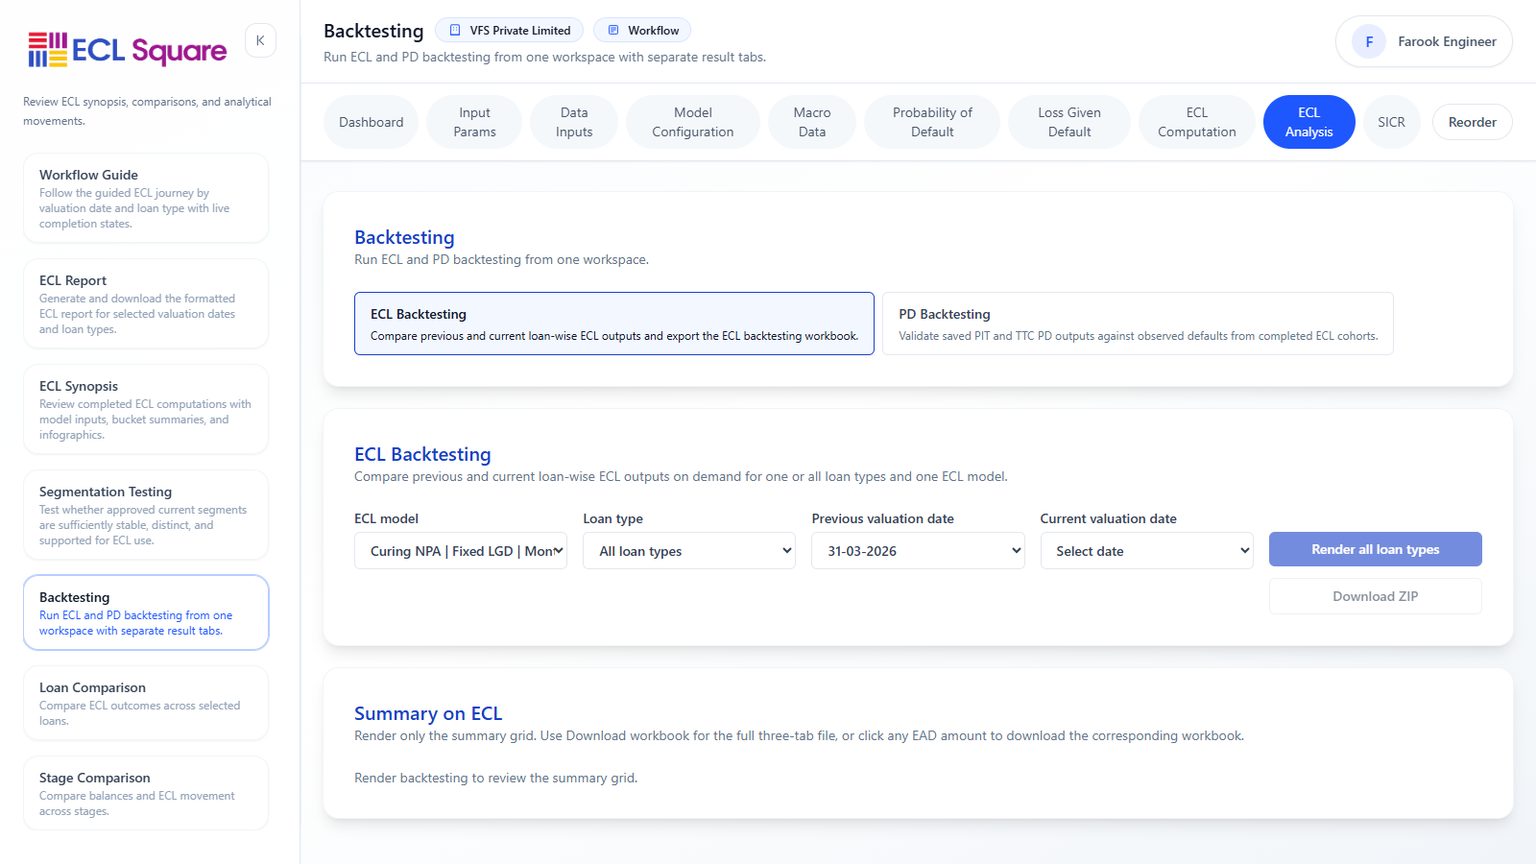Choose a Current valuation date

[1147, 551]
